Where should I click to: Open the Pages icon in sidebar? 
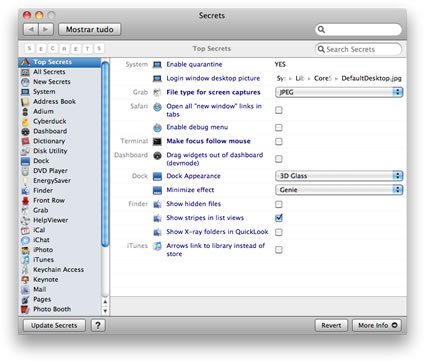tap(25, 300)
